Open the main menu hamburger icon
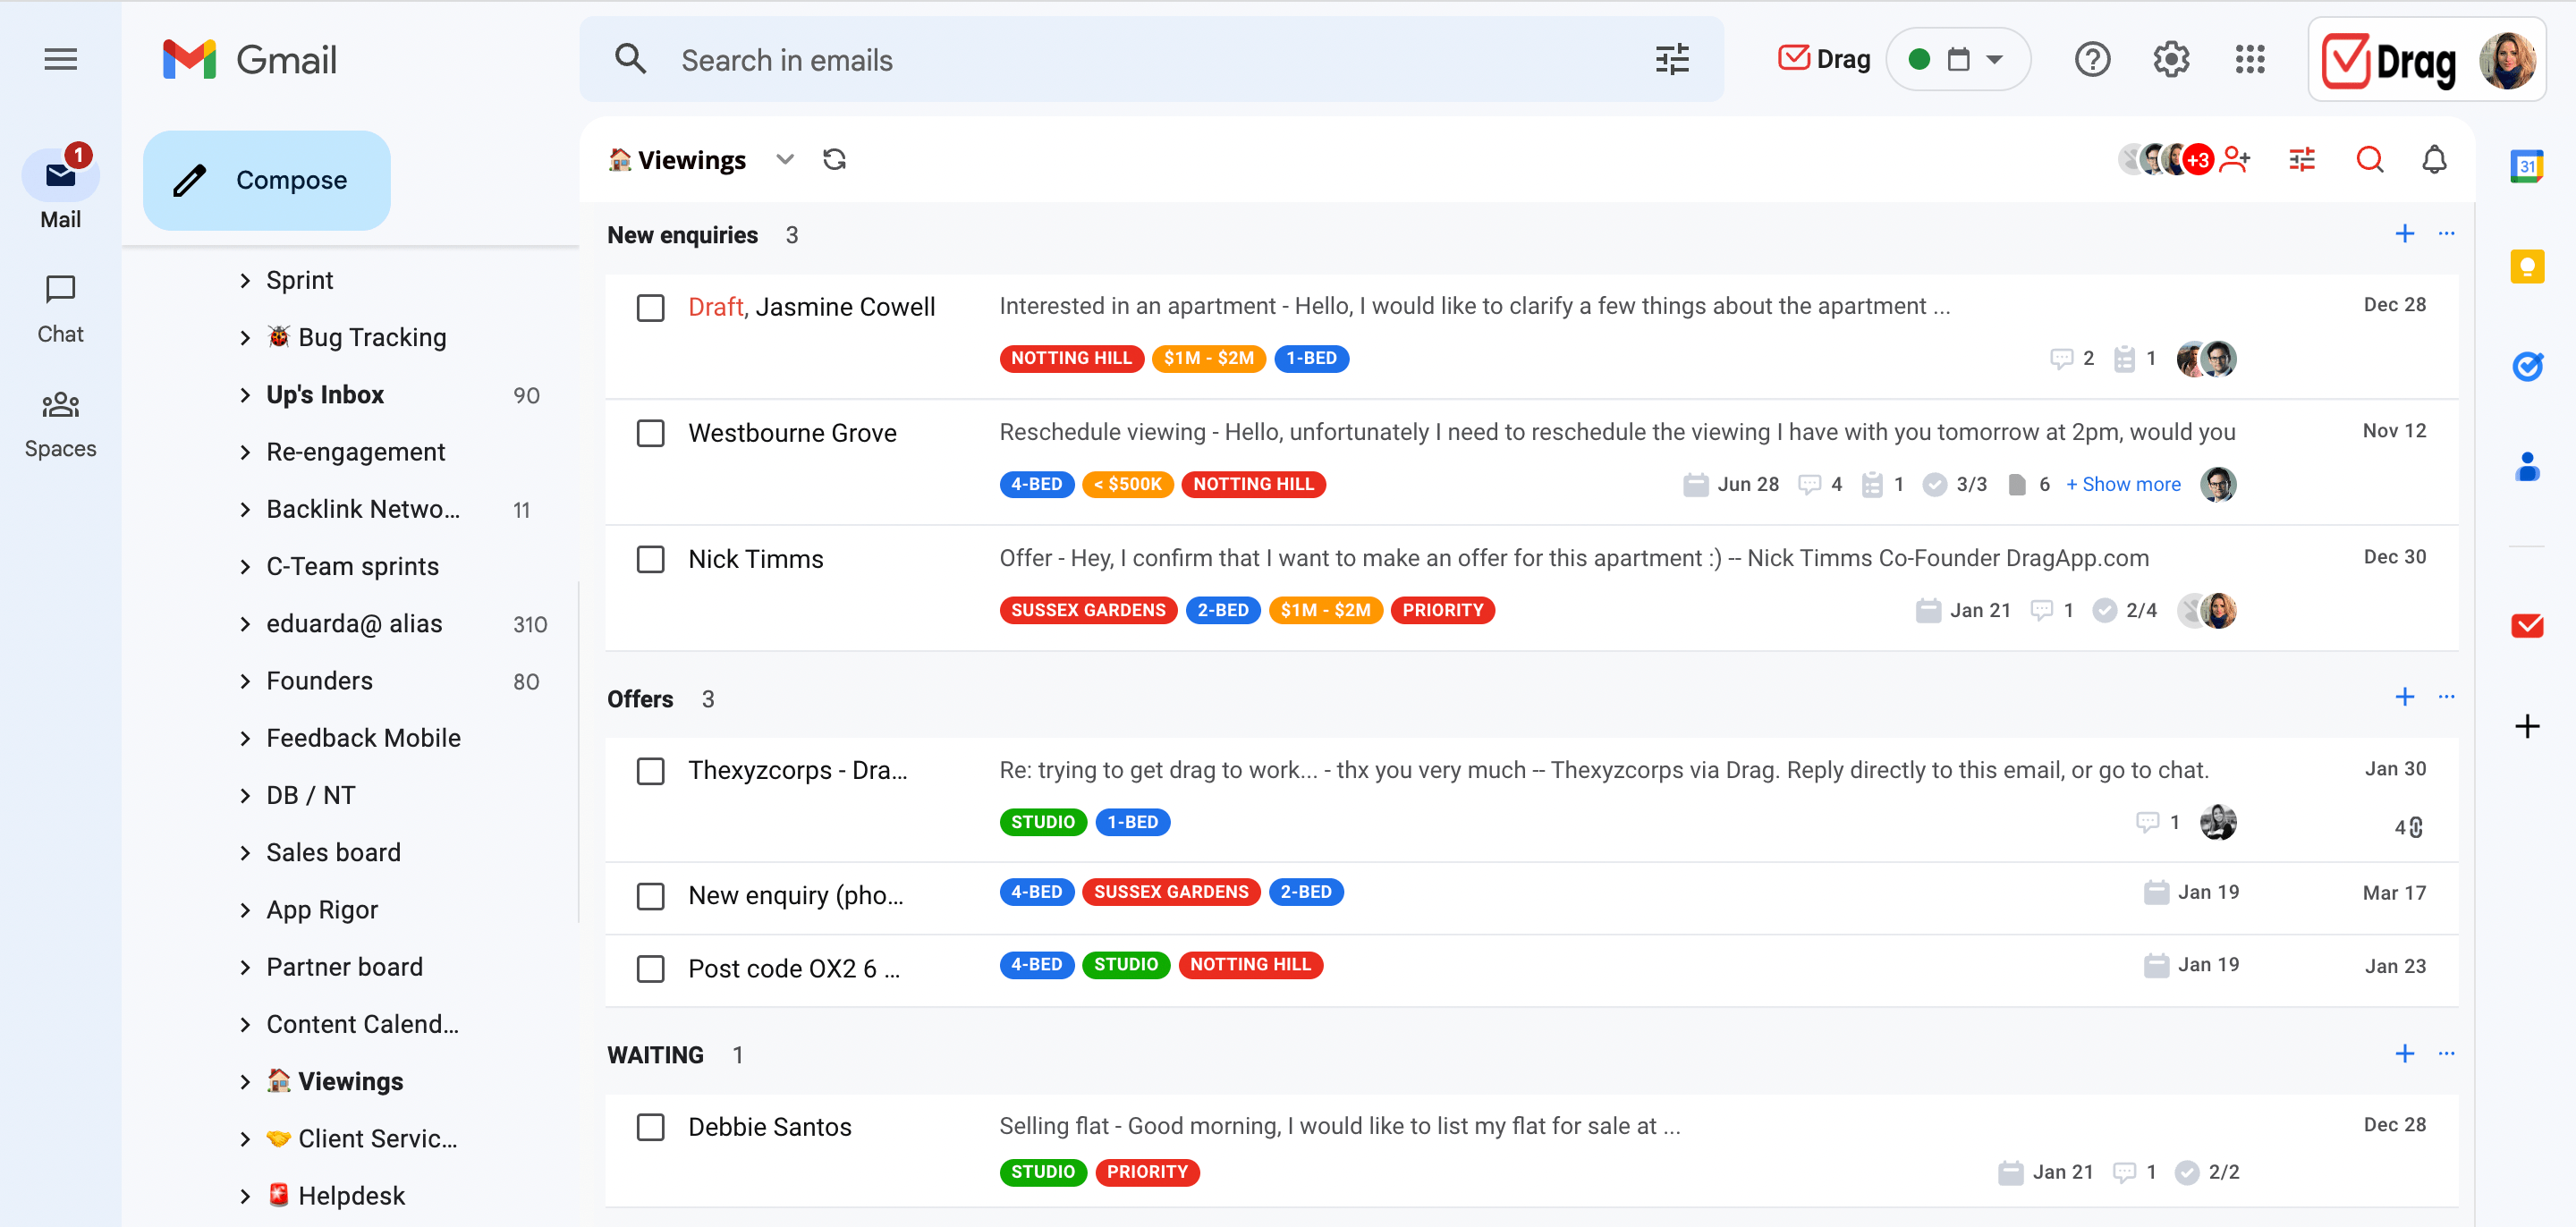This screenshot has height=1227, width=2576. tap(60, 60)
